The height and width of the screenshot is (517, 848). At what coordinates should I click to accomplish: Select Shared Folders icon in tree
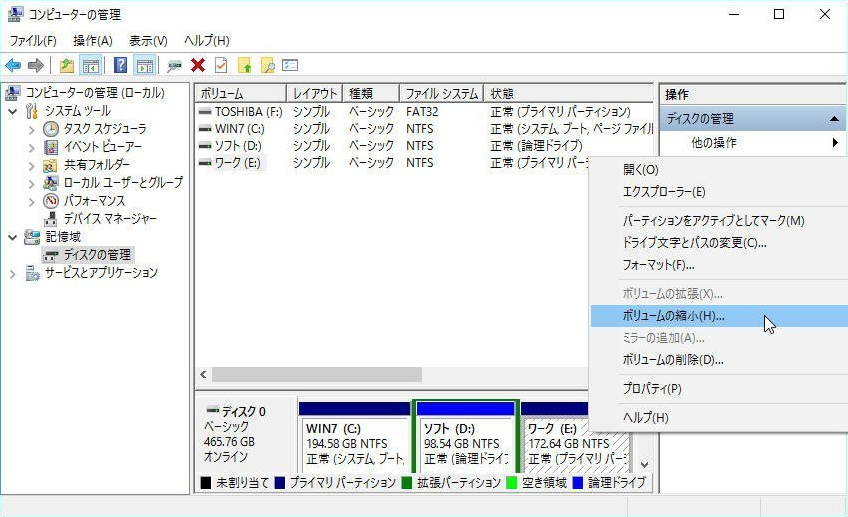pyautogui.click(x=50, y=165)
